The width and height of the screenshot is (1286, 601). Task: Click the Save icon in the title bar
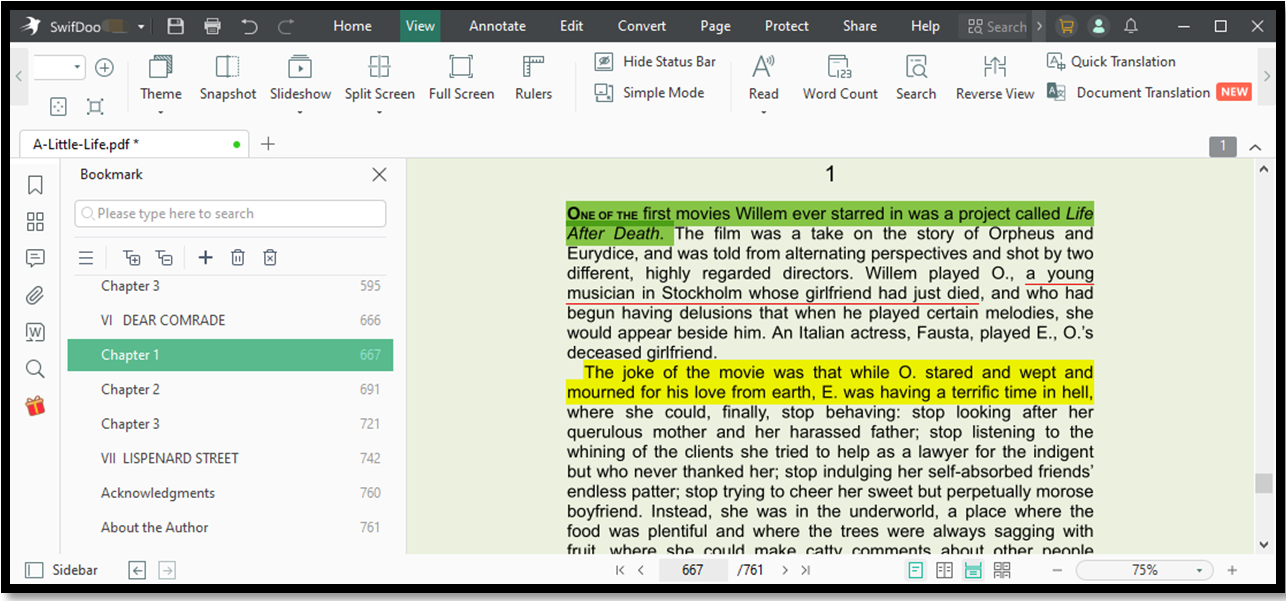click(x=176, y=26)
